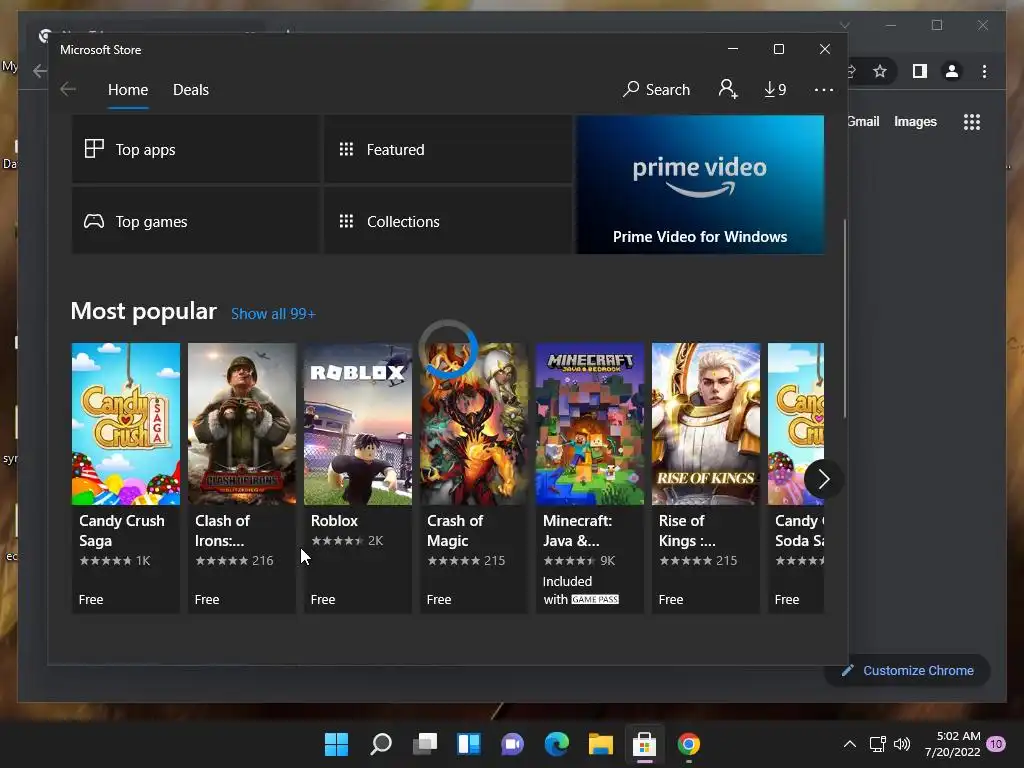Click the Collections dots grid icon
The width and height of the screenshot is (1024, 768).
tap(346, 221)
